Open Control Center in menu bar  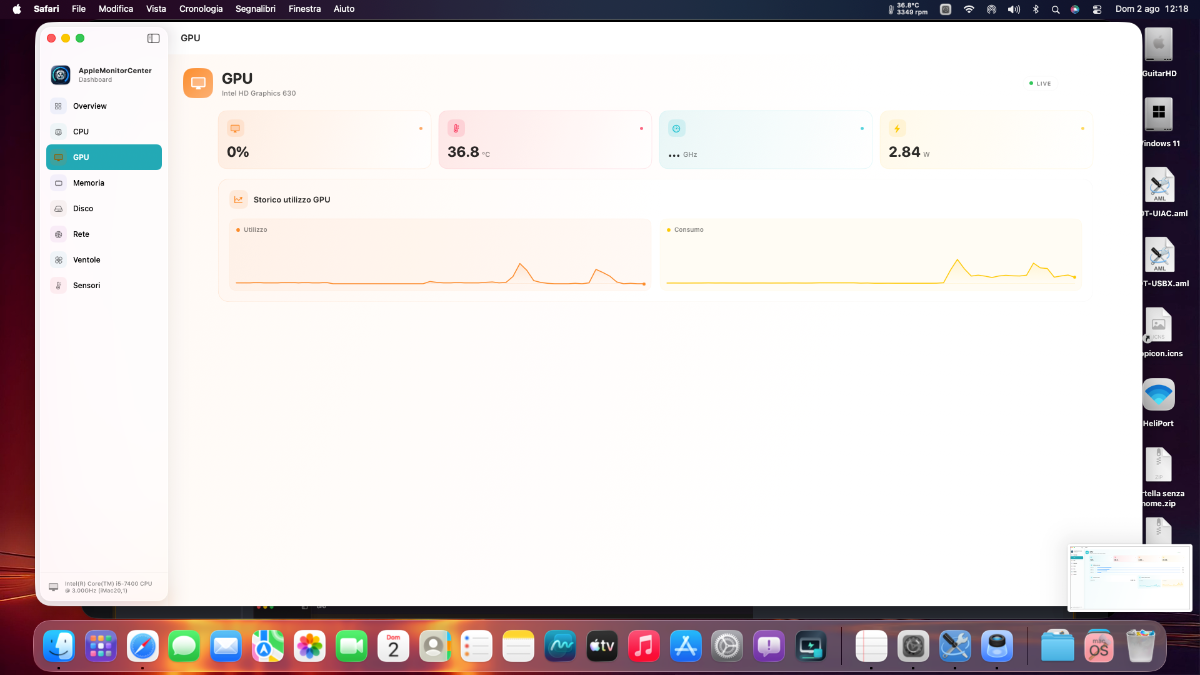click(x=1097, y=9)
